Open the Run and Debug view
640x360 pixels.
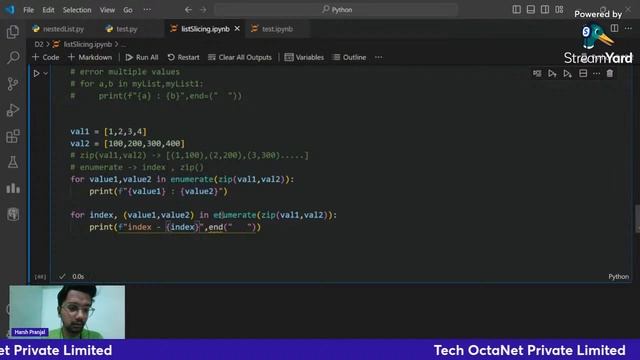pyautogui.click(x=13, y=110)
